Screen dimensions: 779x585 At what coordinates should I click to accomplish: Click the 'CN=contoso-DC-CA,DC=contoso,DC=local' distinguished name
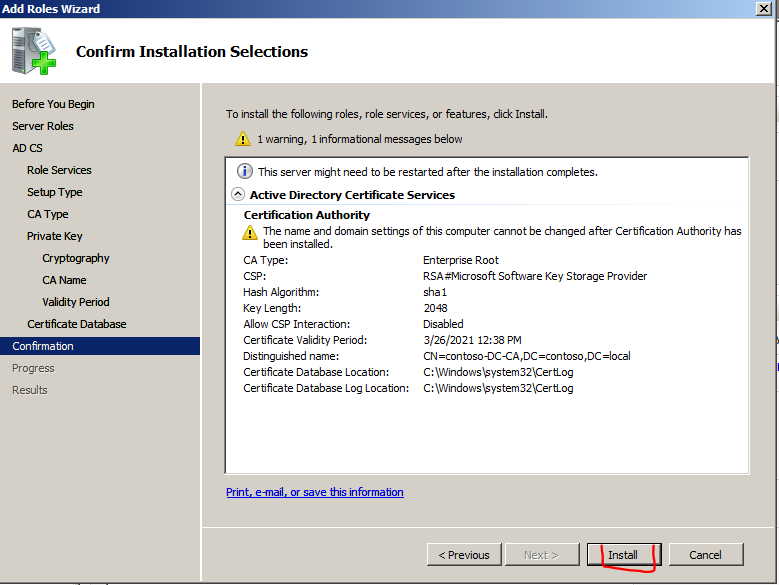(527, 356)
